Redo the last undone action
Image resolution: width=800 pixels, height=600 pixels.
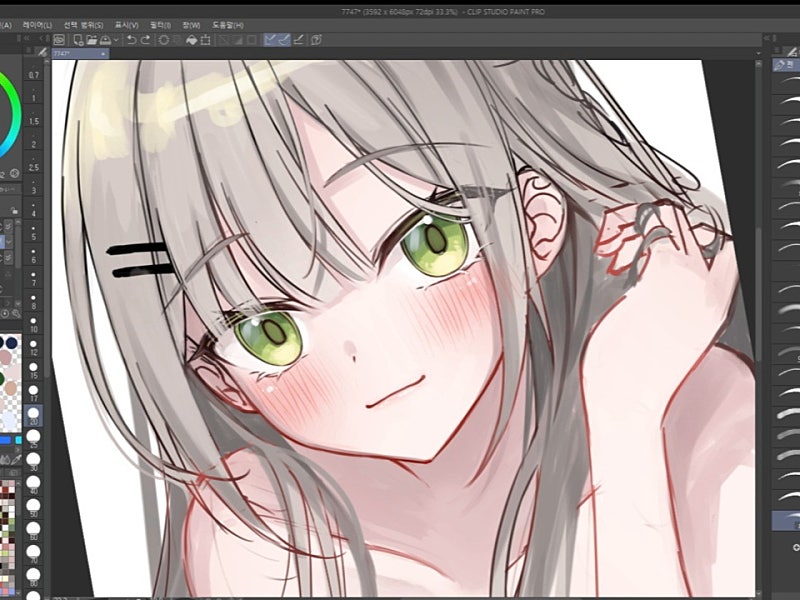(145, 40)
